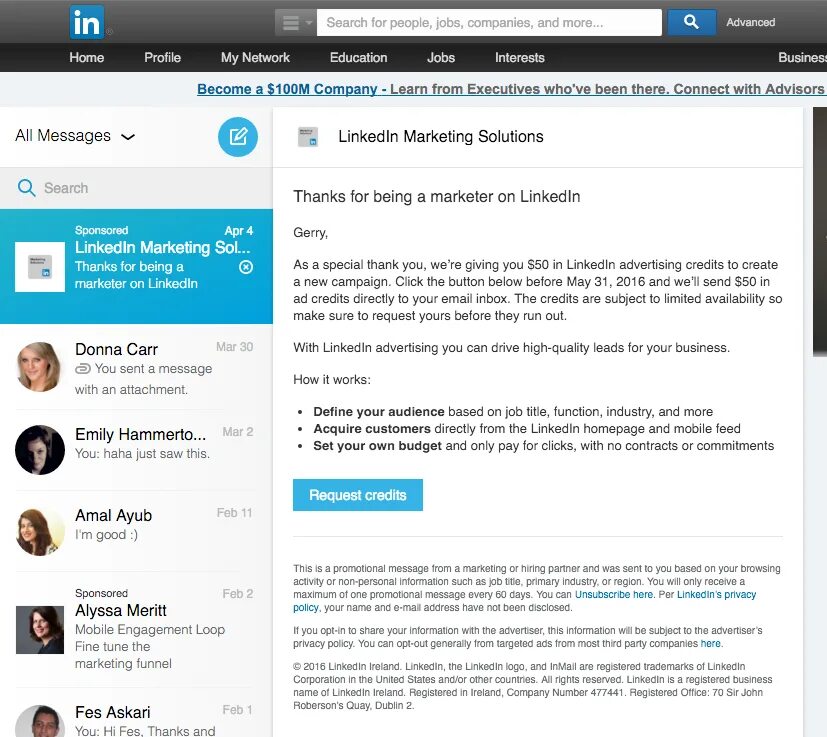Image resolution: width=827 pixels, height=737 pixels.
Task: Click the "I'm good :)" message preview
Action: (x=107, y=535)
